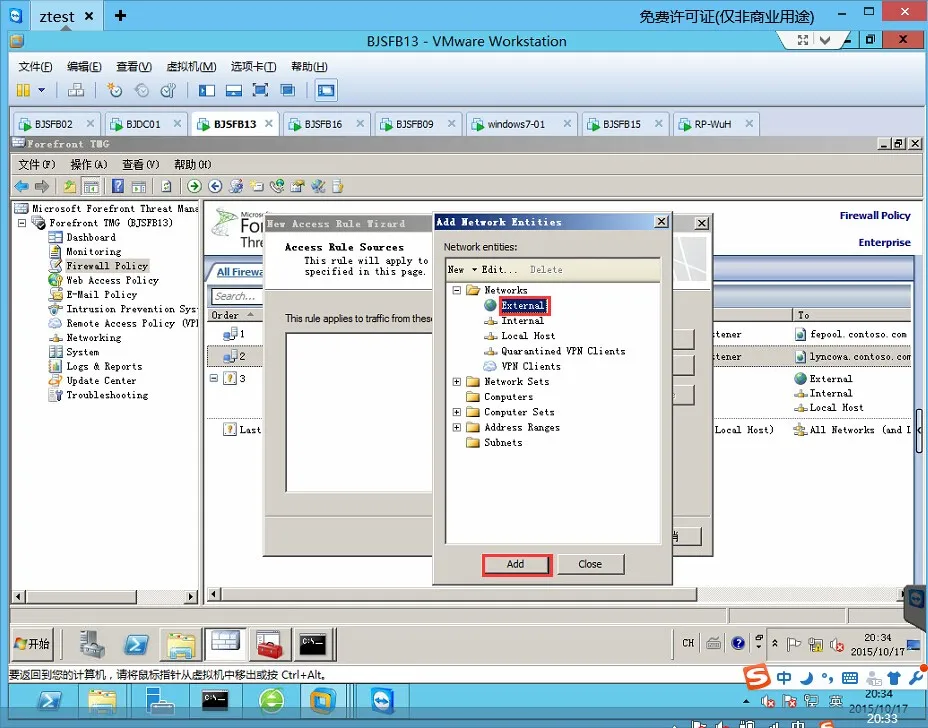Click the Close button in Add Network Entities
928x728 pixels.
[590, 565]
